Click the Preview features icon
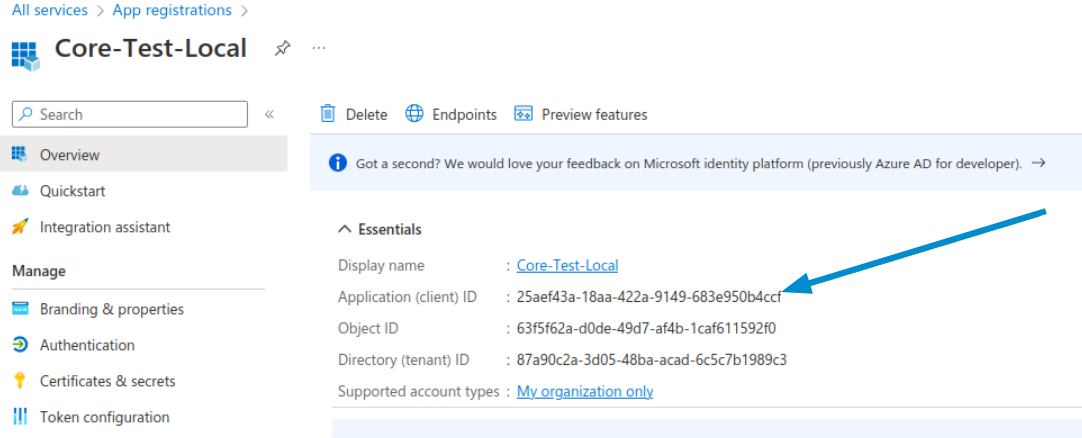Viewport: 1082px width, 438px height. [524, 114]
